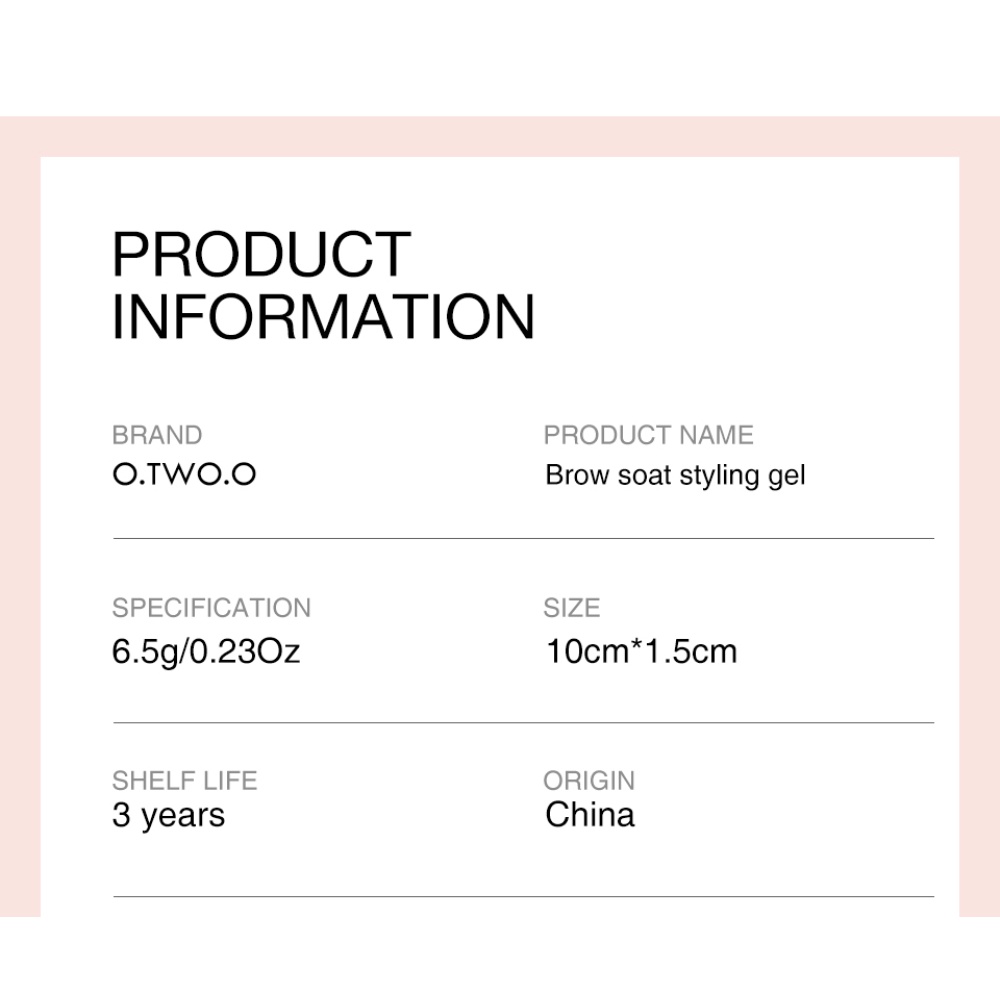
Task: Click the BRAND field label
Action: [x=157, y=435]
